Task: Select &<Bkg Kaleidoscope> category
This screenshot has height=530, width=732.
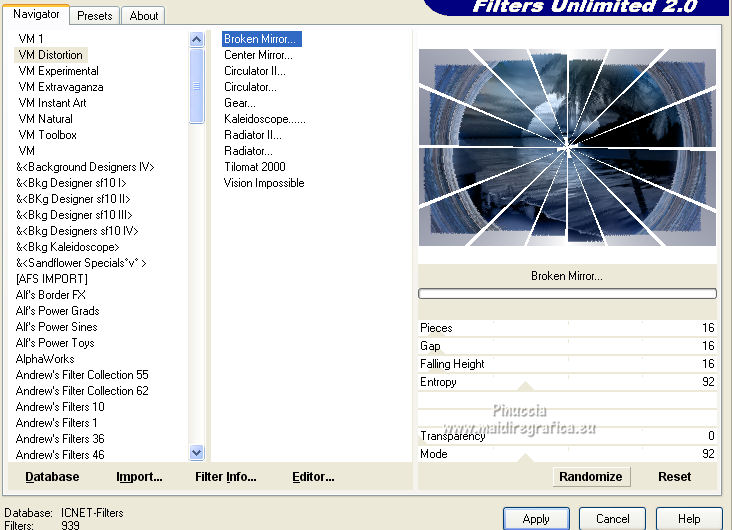Action: pos(68,247)
